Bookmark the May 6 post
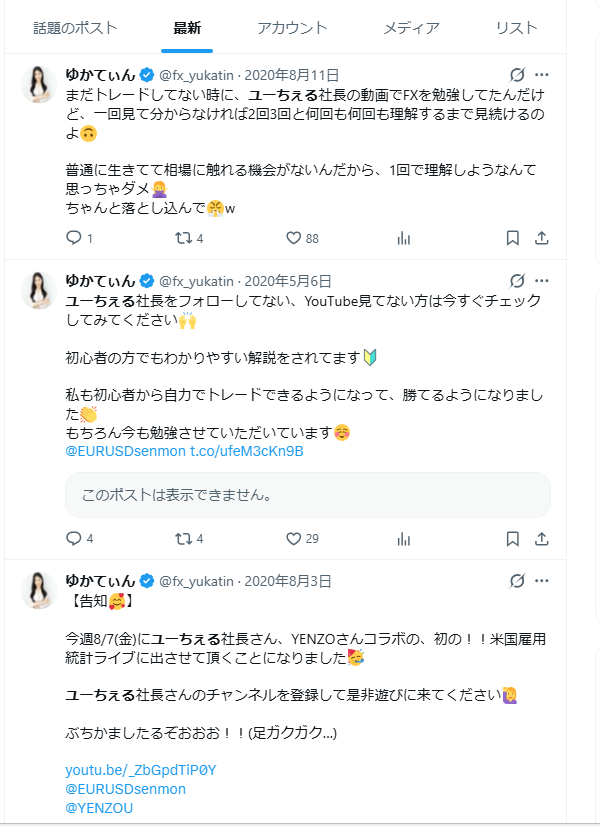Image resolution: width=600 pixels, height=826 pixels. (513, 538)
